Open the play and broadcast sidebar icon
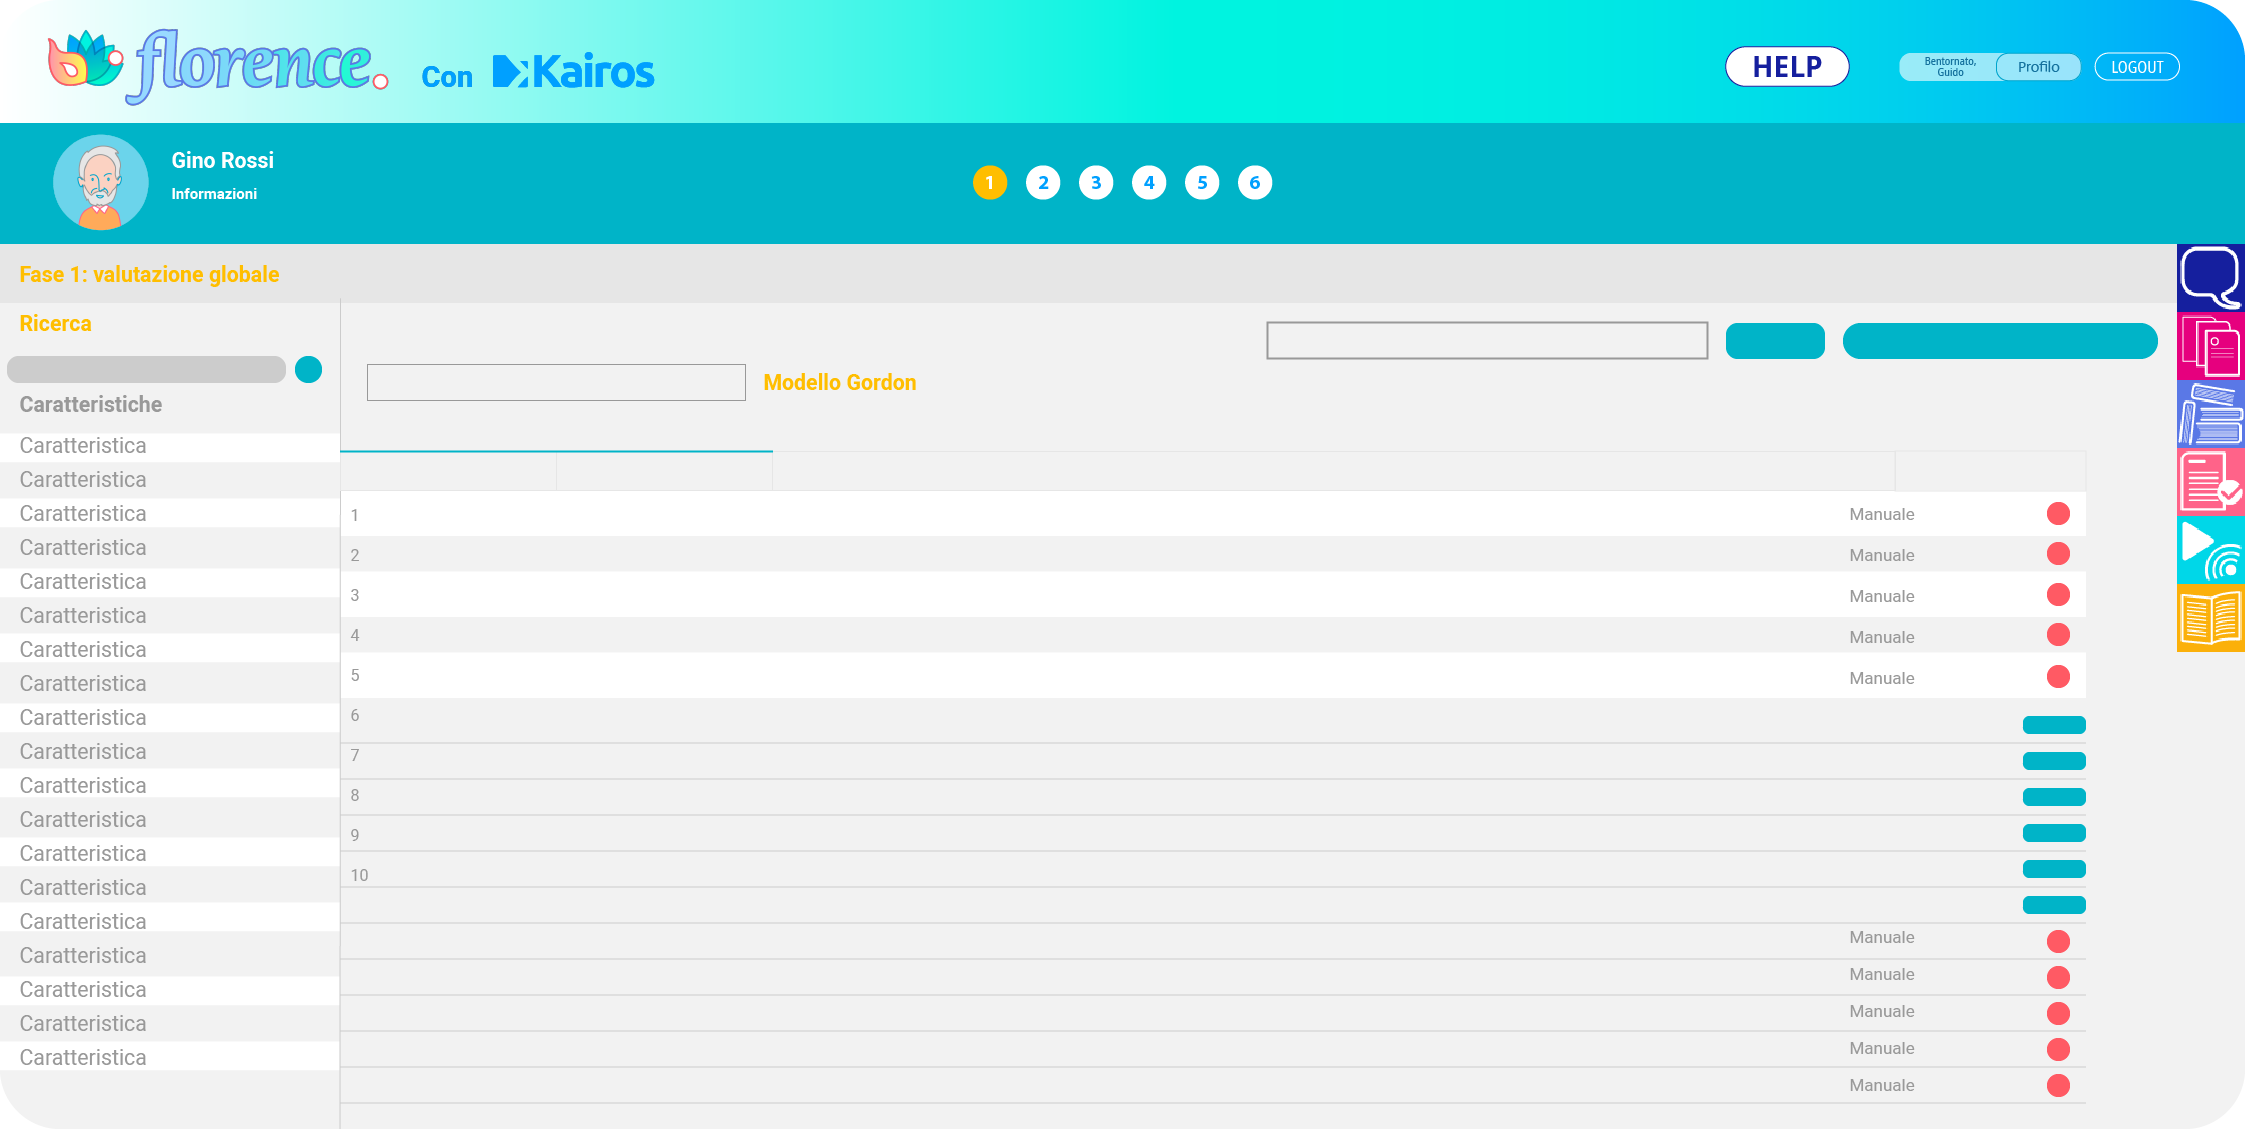 pos(2210,549)
